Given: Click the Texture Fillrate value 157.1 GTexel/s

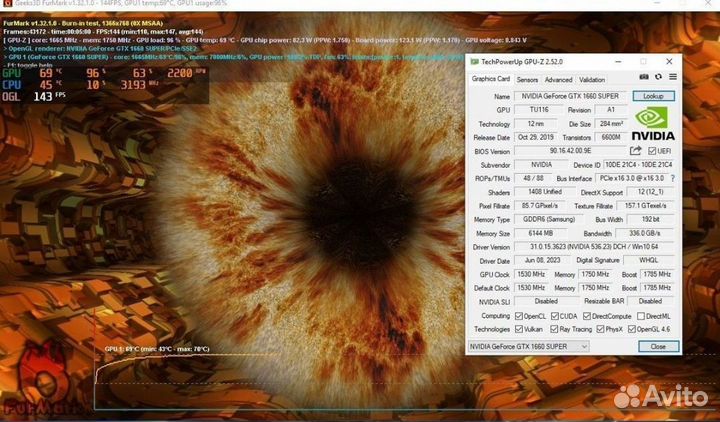Looking at the screenshot, I should tap(645, 206).
